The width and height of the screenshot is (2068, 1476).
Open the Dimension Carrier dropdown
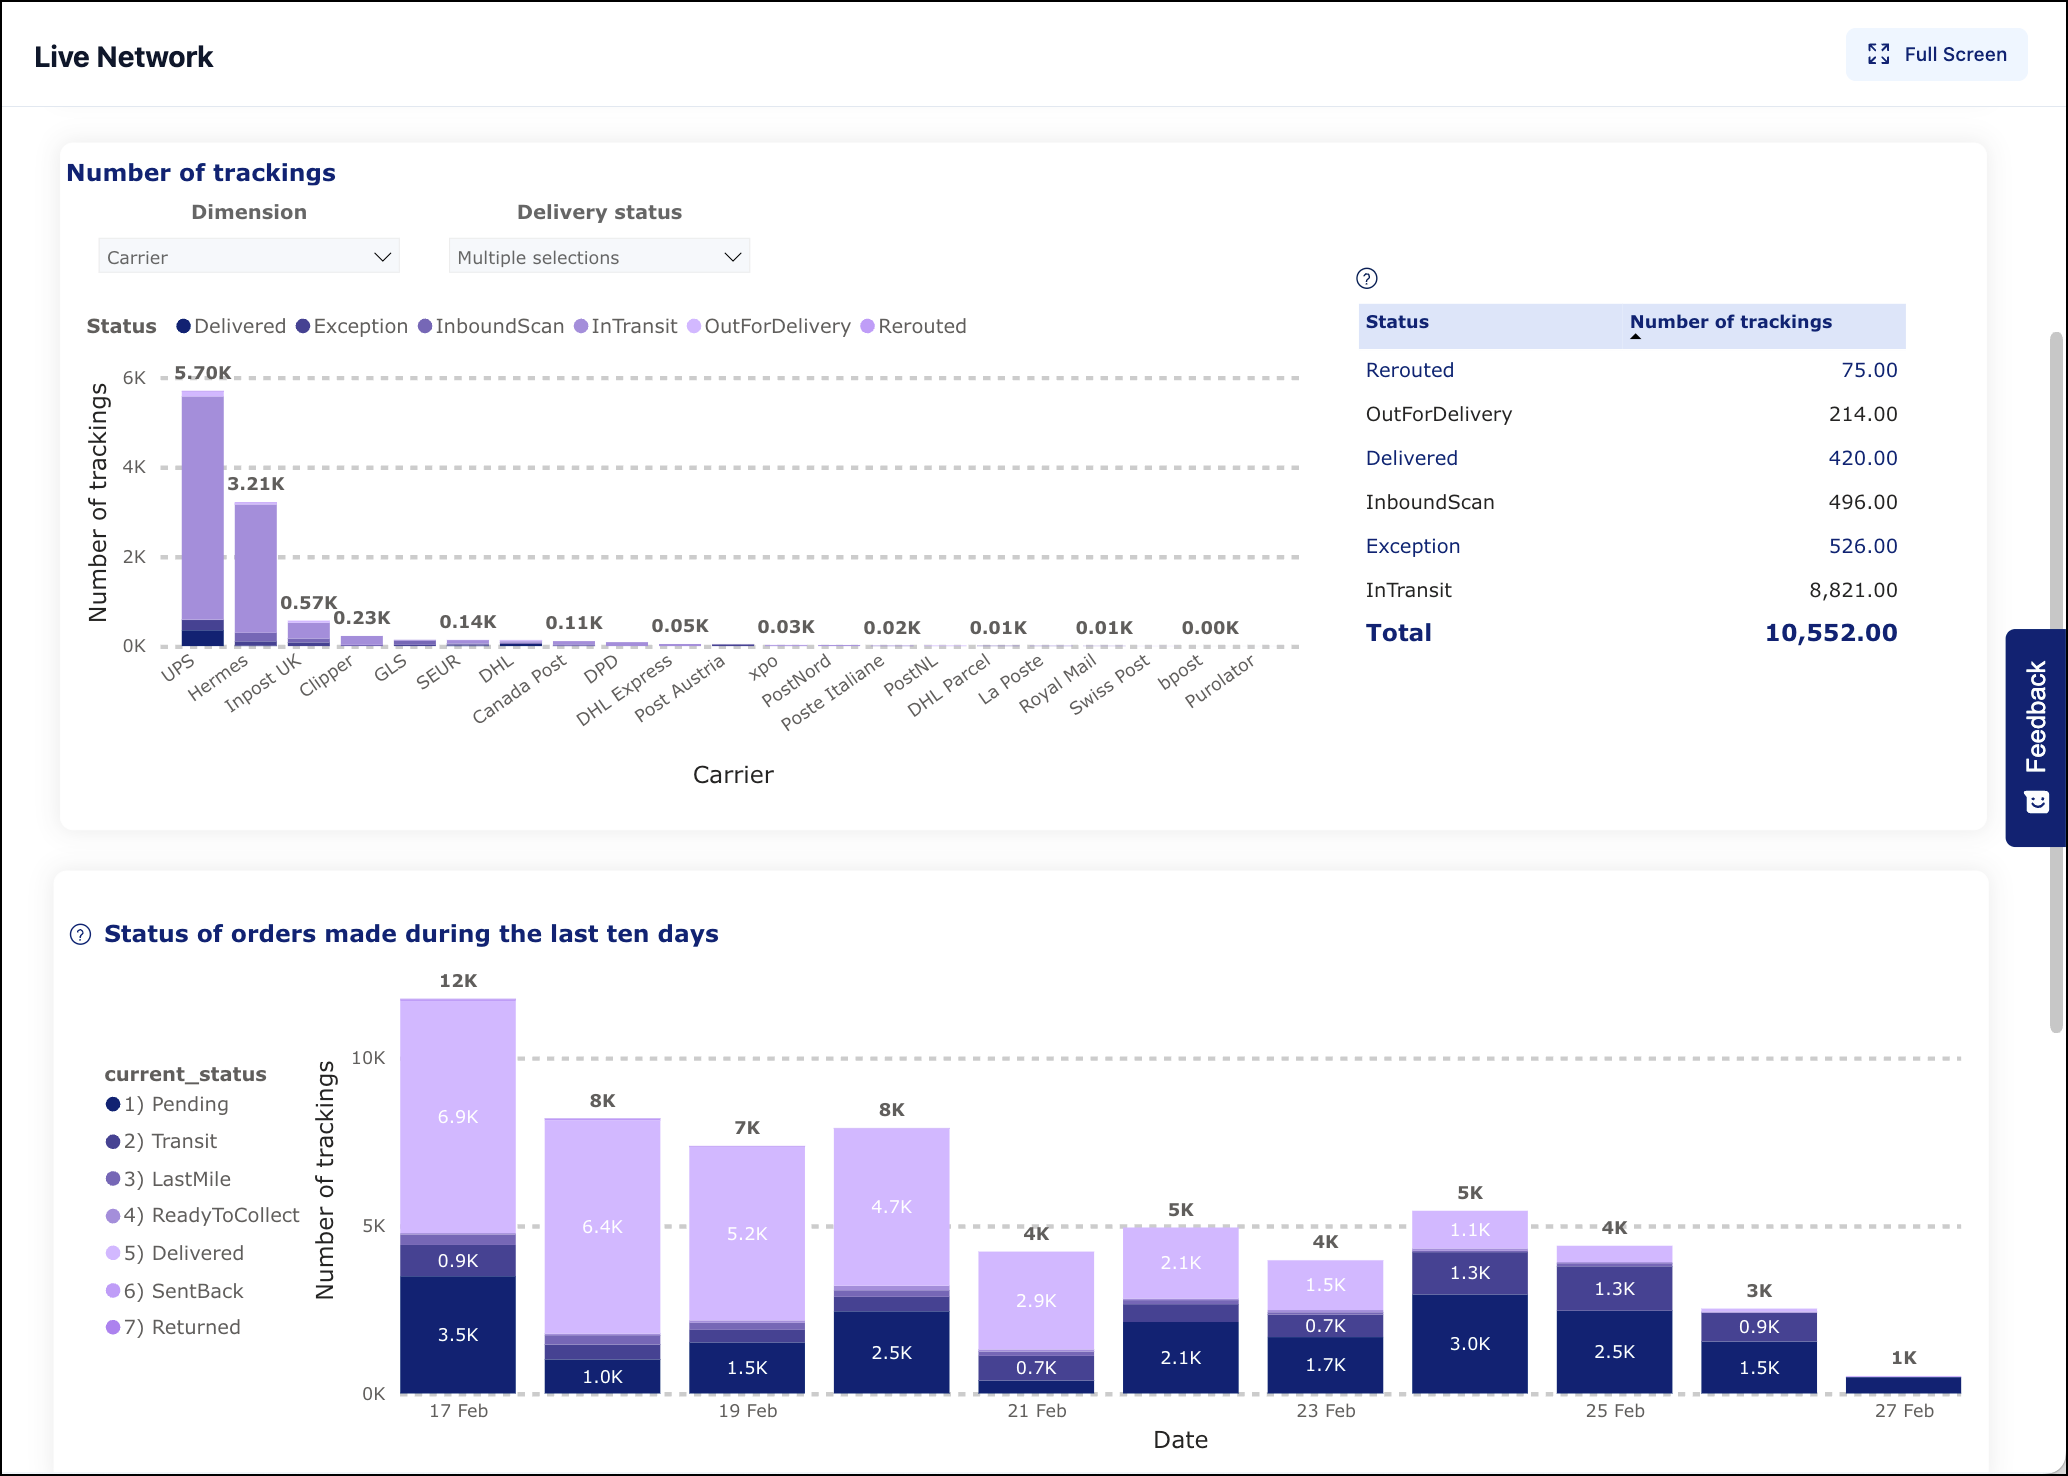pyautogui.click(x=248, y=256)
